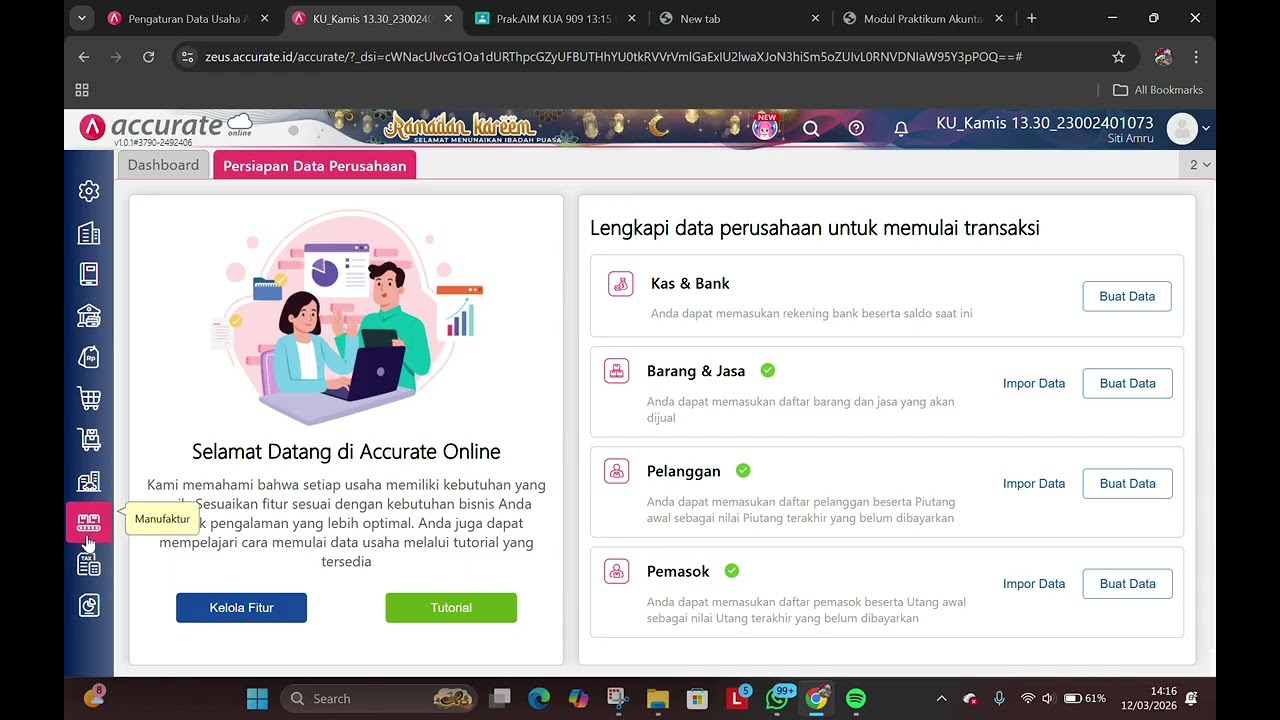Click the Kas & Bank card icon
Screen dimensions: 1280x720
point(621,284)
